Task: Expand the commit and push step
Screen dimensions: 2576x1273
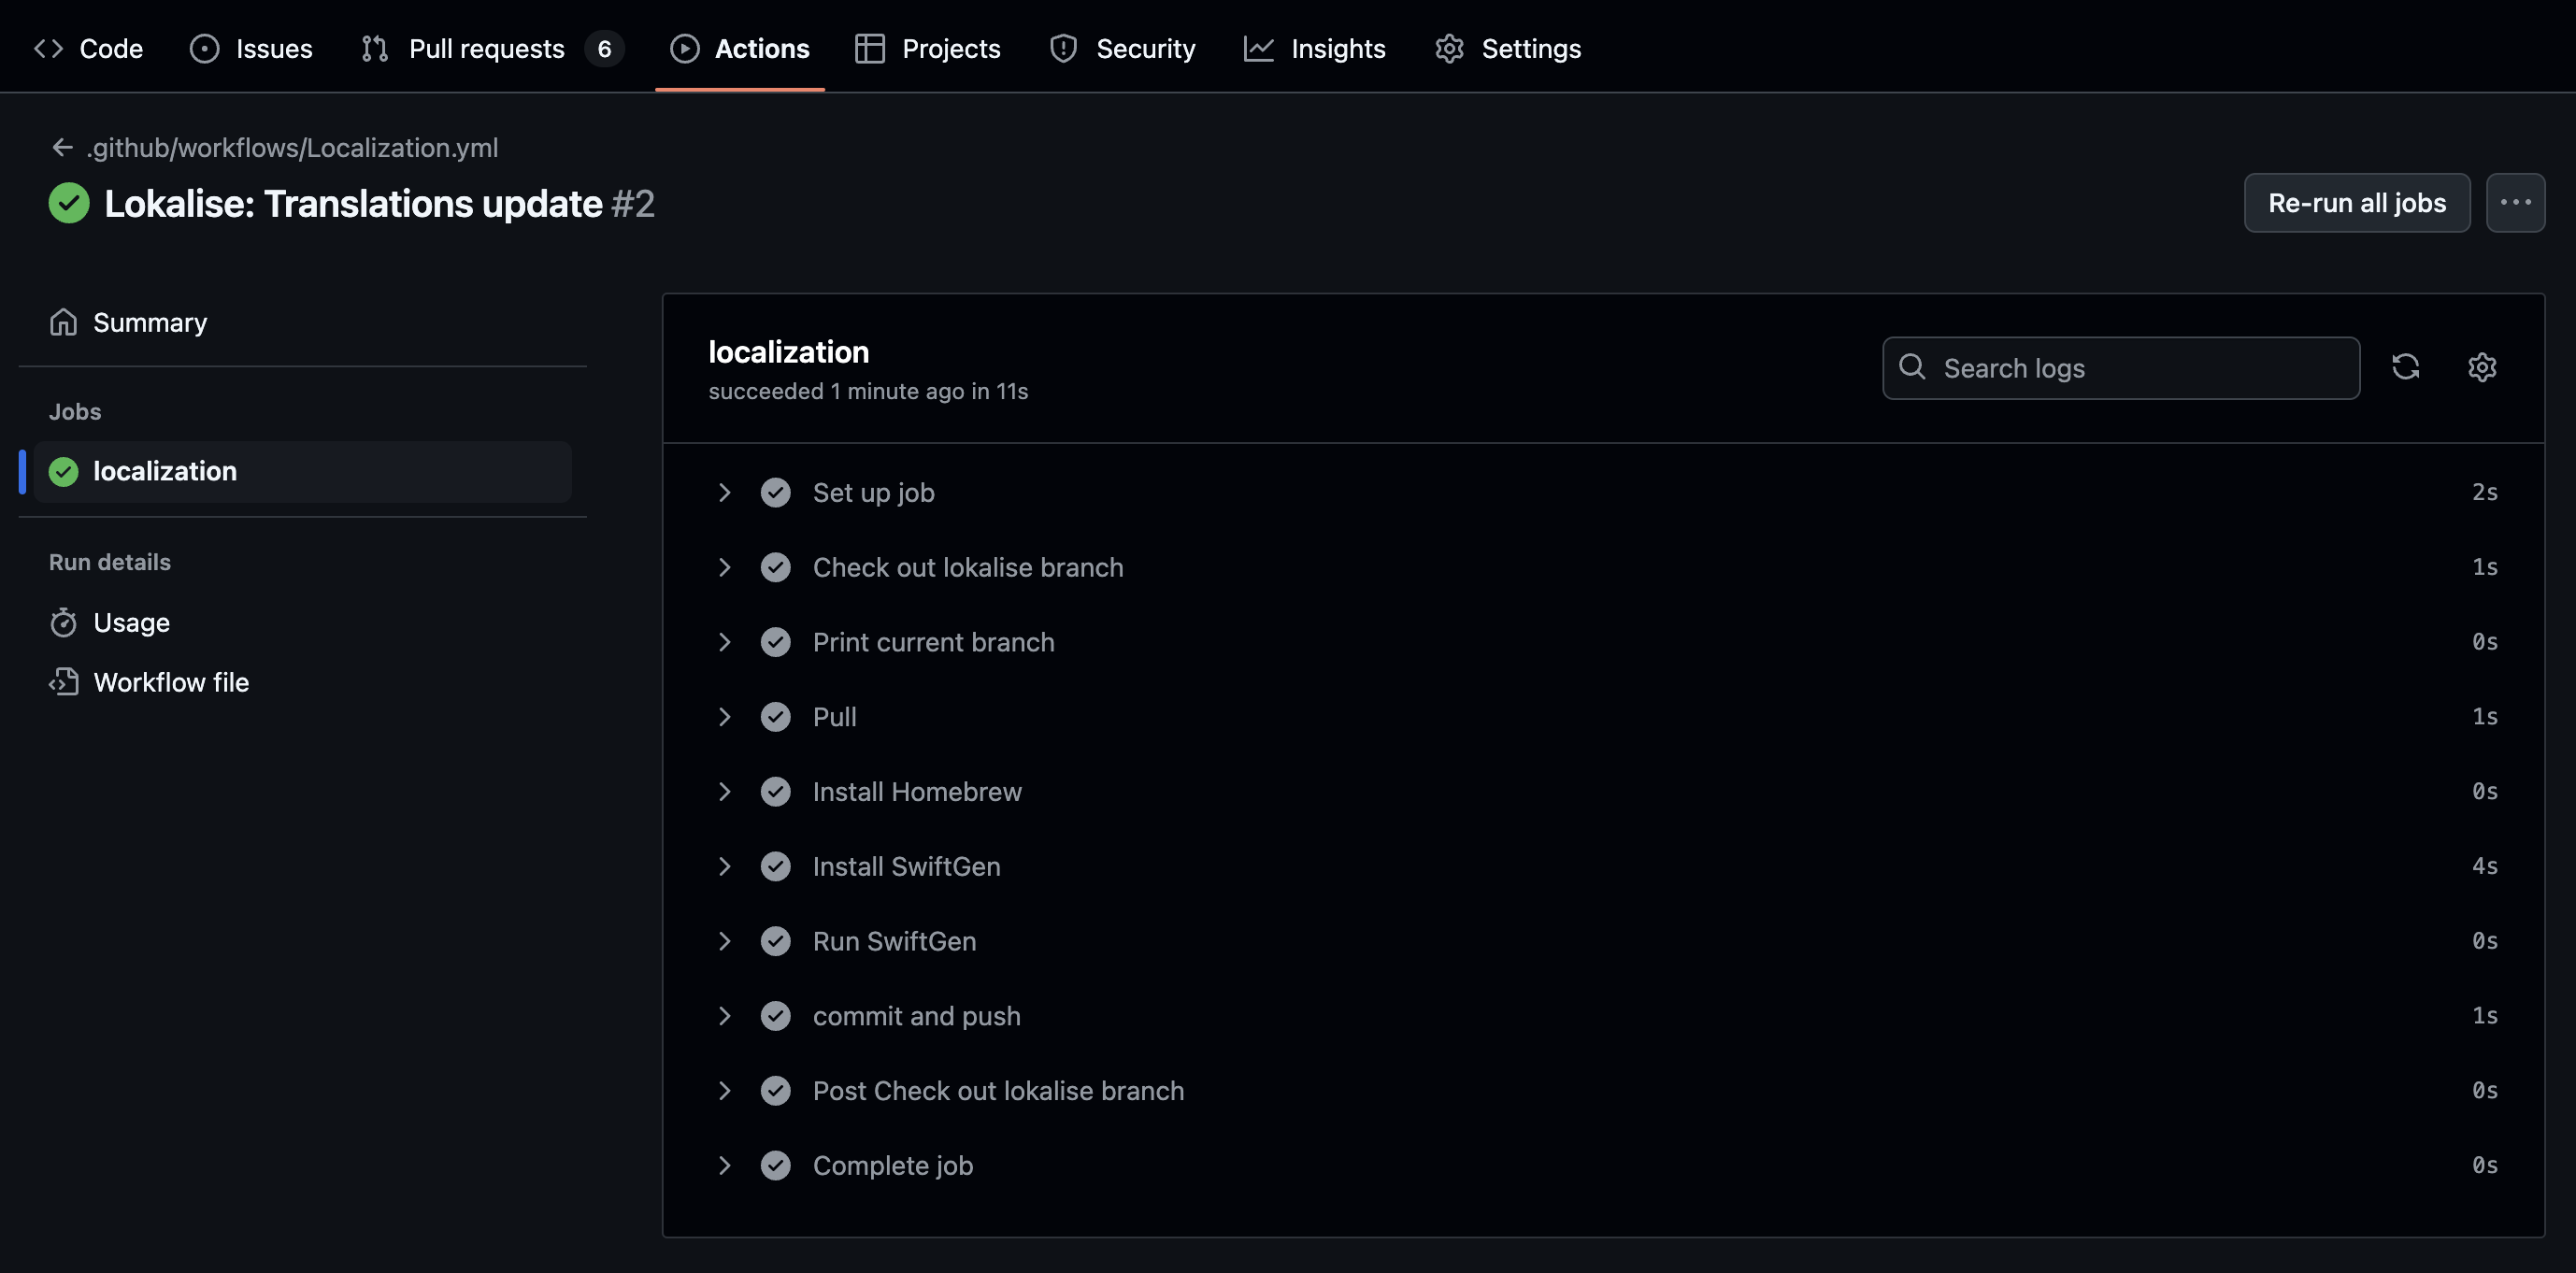Action: point(725,1016)
